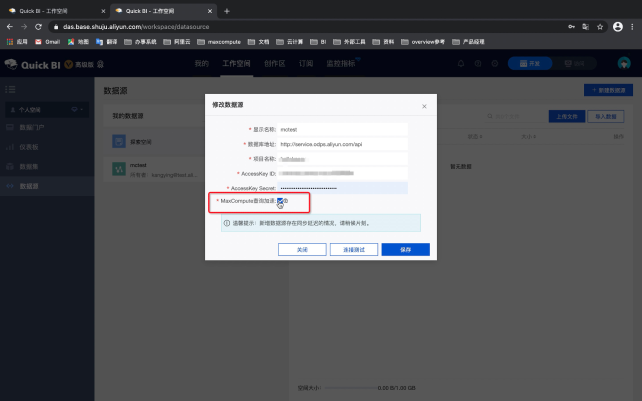
Task: Open the apps bookmark shortcut
Action: tap(17, 42)
